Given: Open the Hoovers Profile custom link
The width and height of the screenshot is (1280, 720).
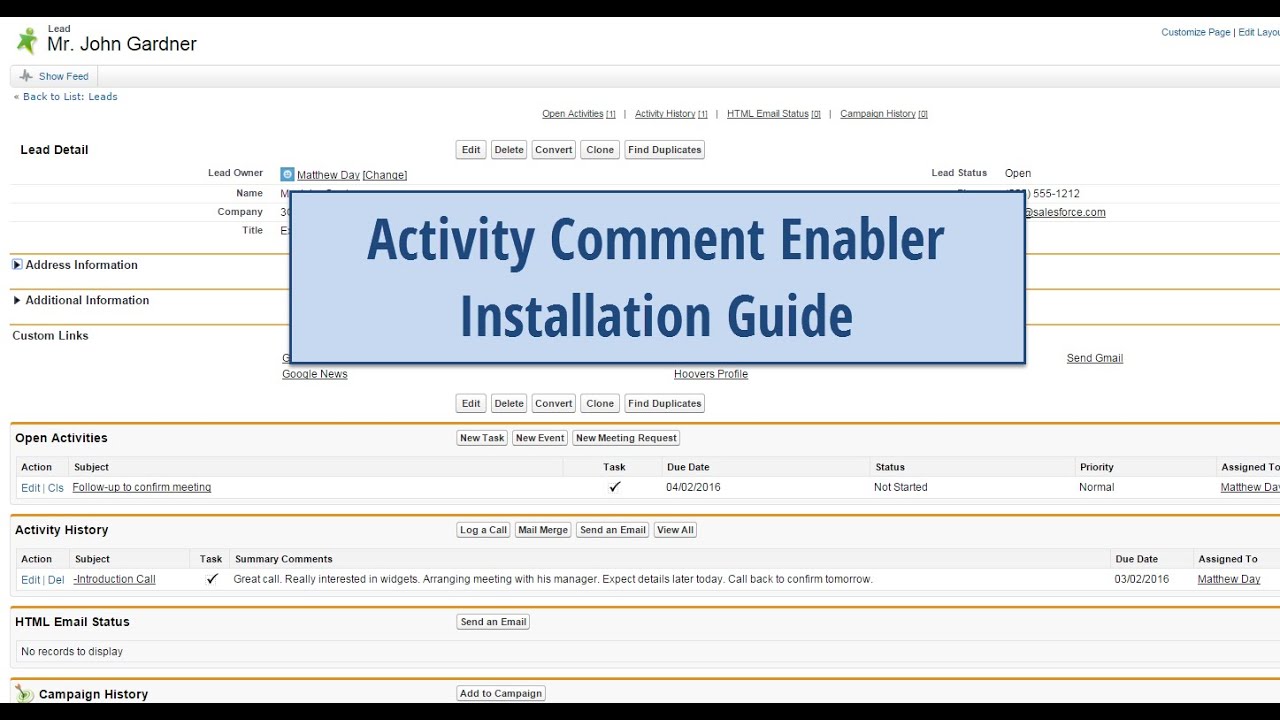Looking at the screenshot, I should [x=711, y=374].
